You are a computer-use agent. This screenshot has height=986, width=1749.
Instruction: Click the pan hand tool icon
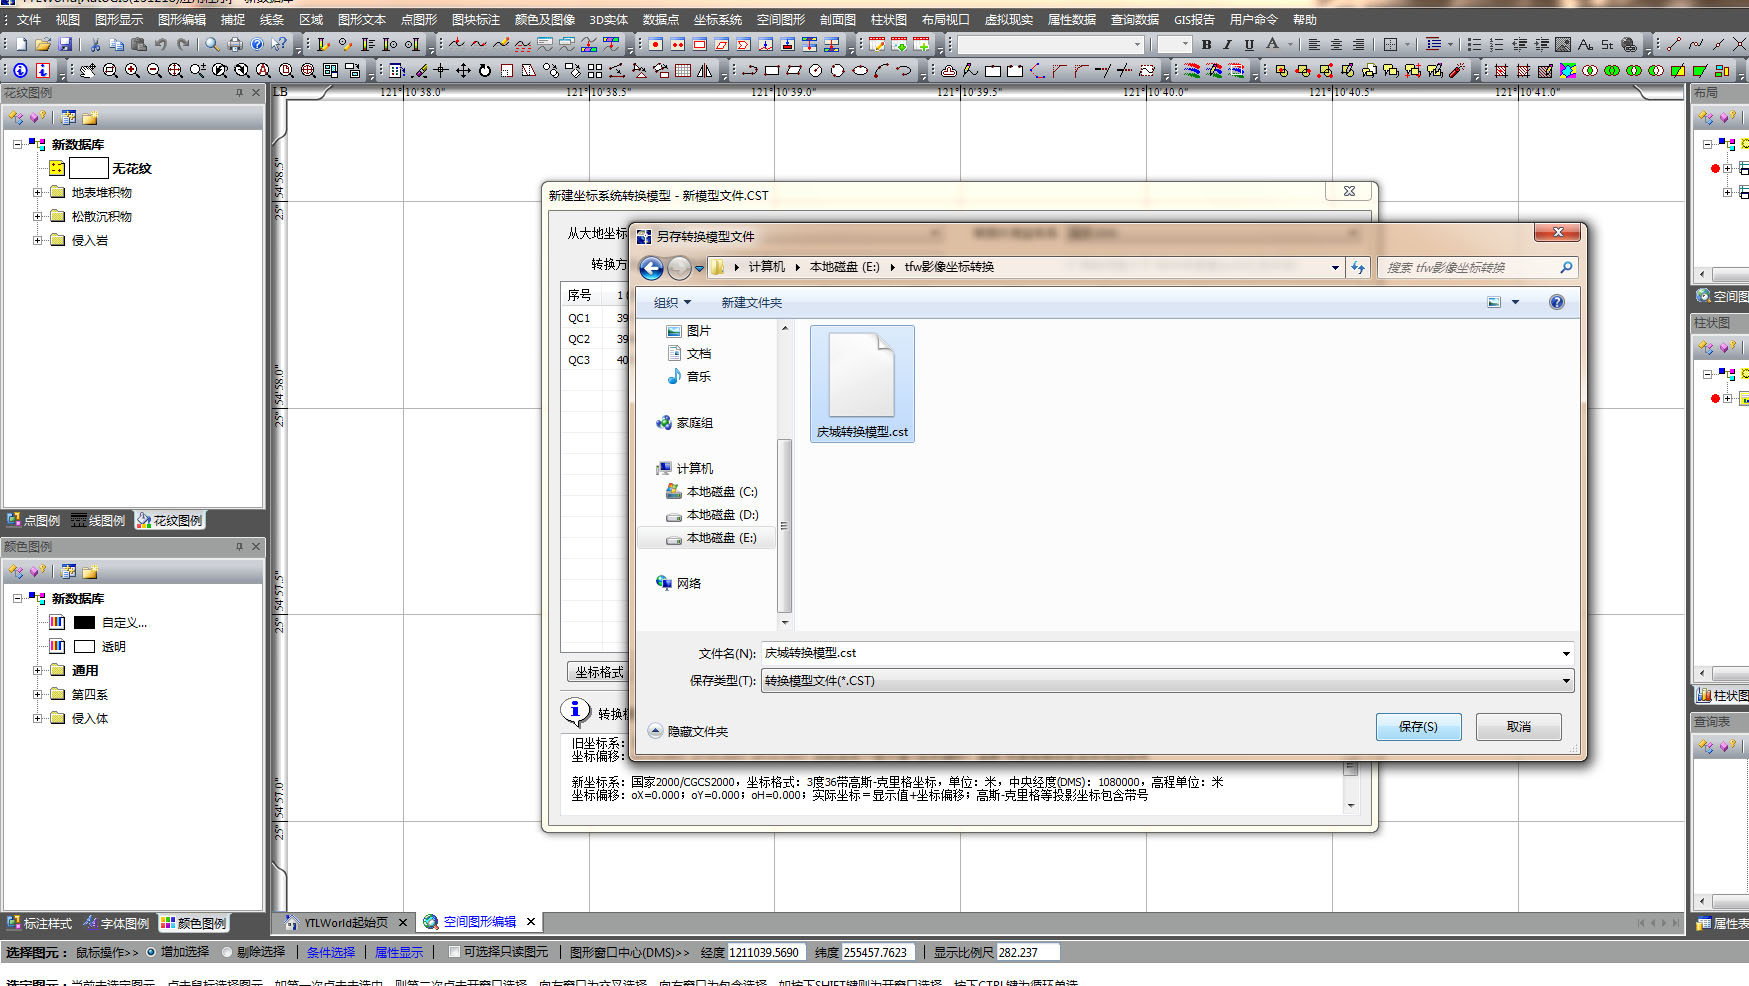88,70
